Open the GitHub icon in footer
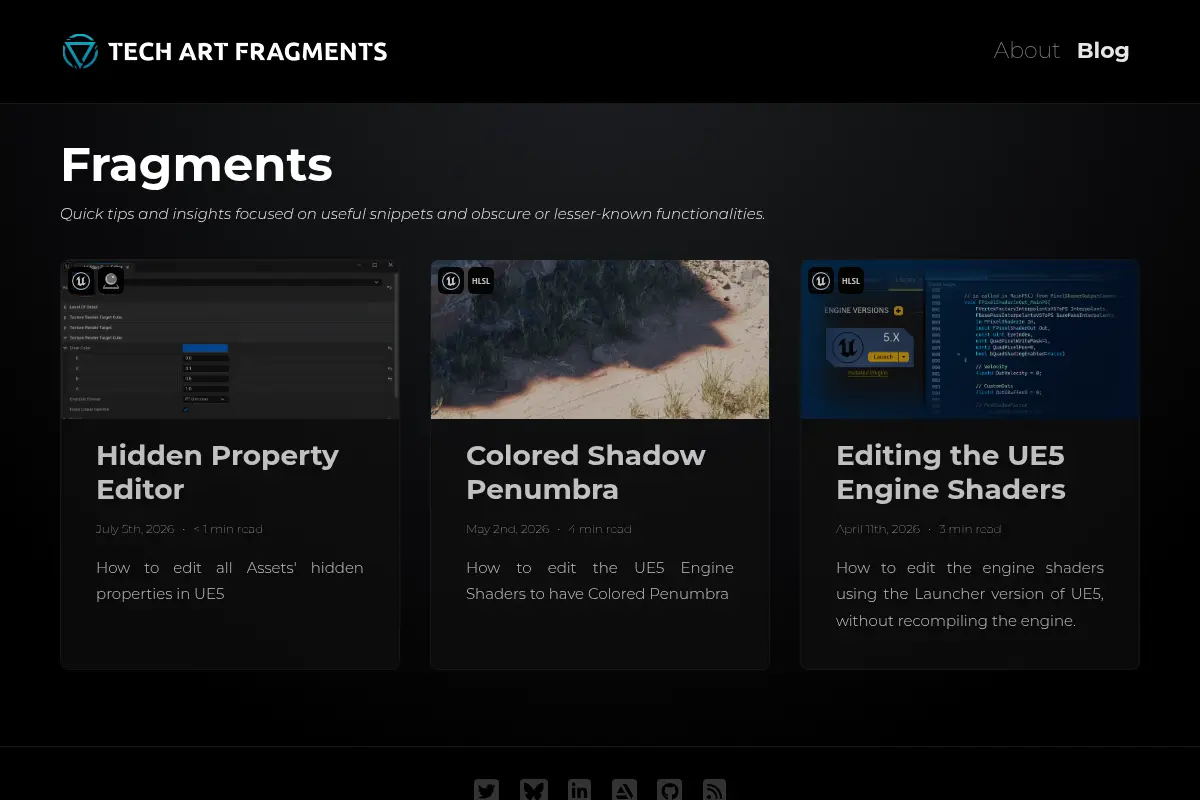 click(x=669, y=790)
